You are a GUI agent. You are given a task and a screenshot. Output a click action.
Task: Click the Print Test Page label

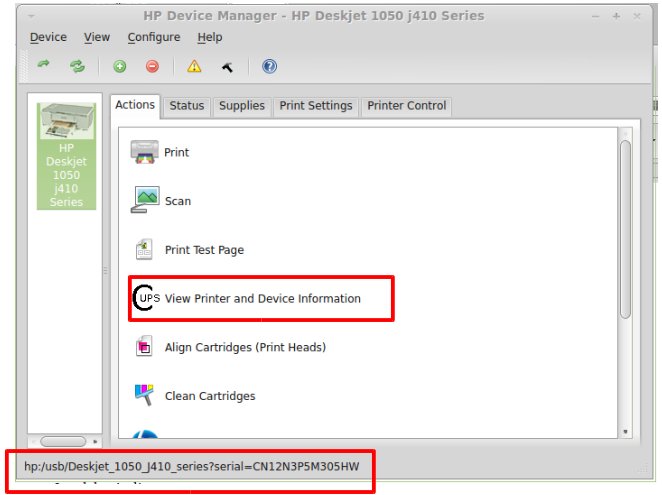point(204,250)
